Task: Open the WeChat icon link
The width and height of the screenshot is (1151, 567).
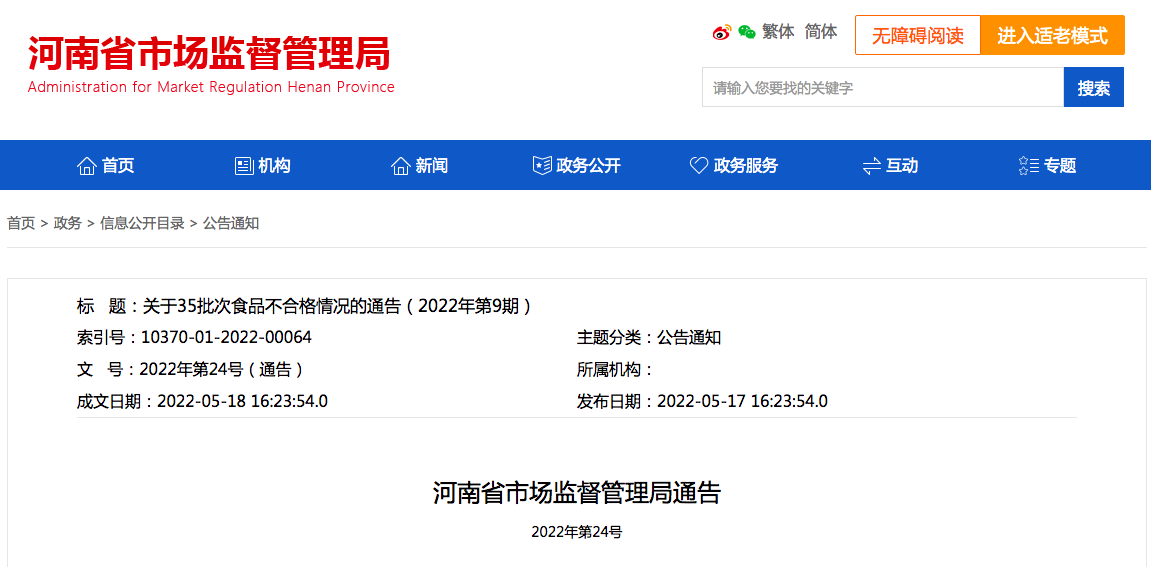Action: coord(747,32)
